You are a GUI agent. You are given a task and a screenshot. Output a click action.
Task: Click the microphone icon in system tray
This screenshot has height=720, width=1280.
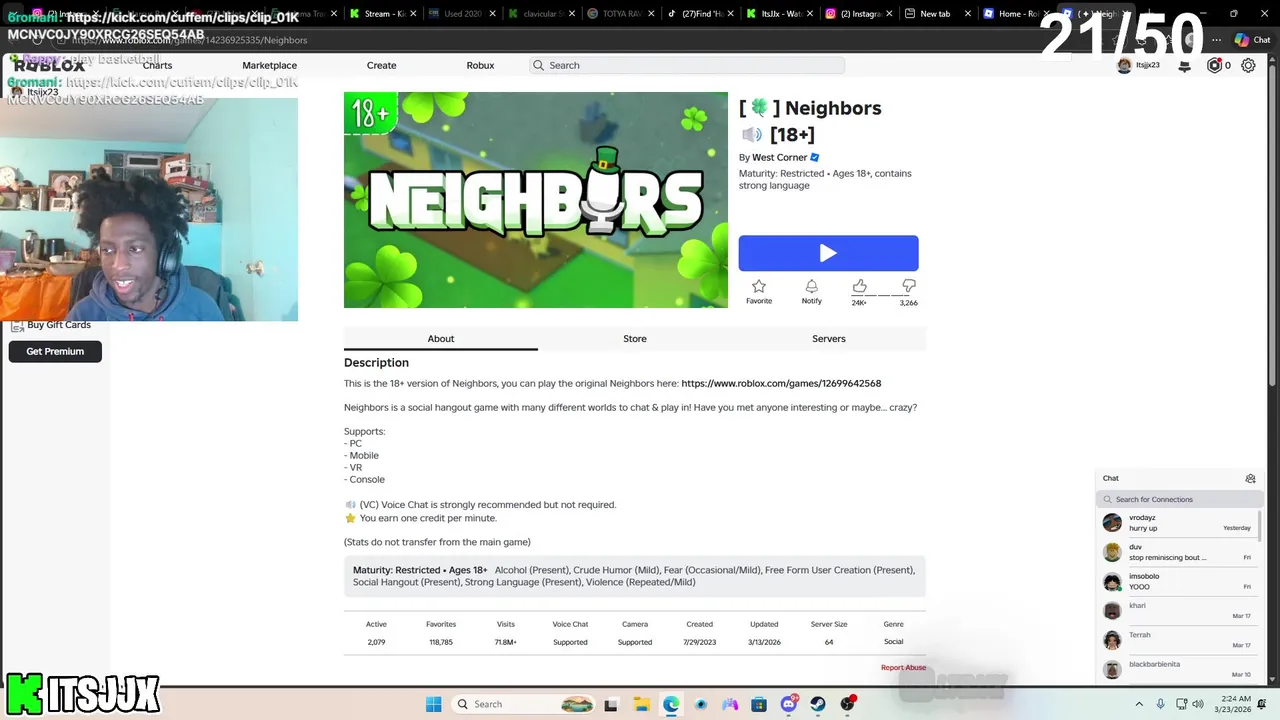click(x=1161, y=704)
